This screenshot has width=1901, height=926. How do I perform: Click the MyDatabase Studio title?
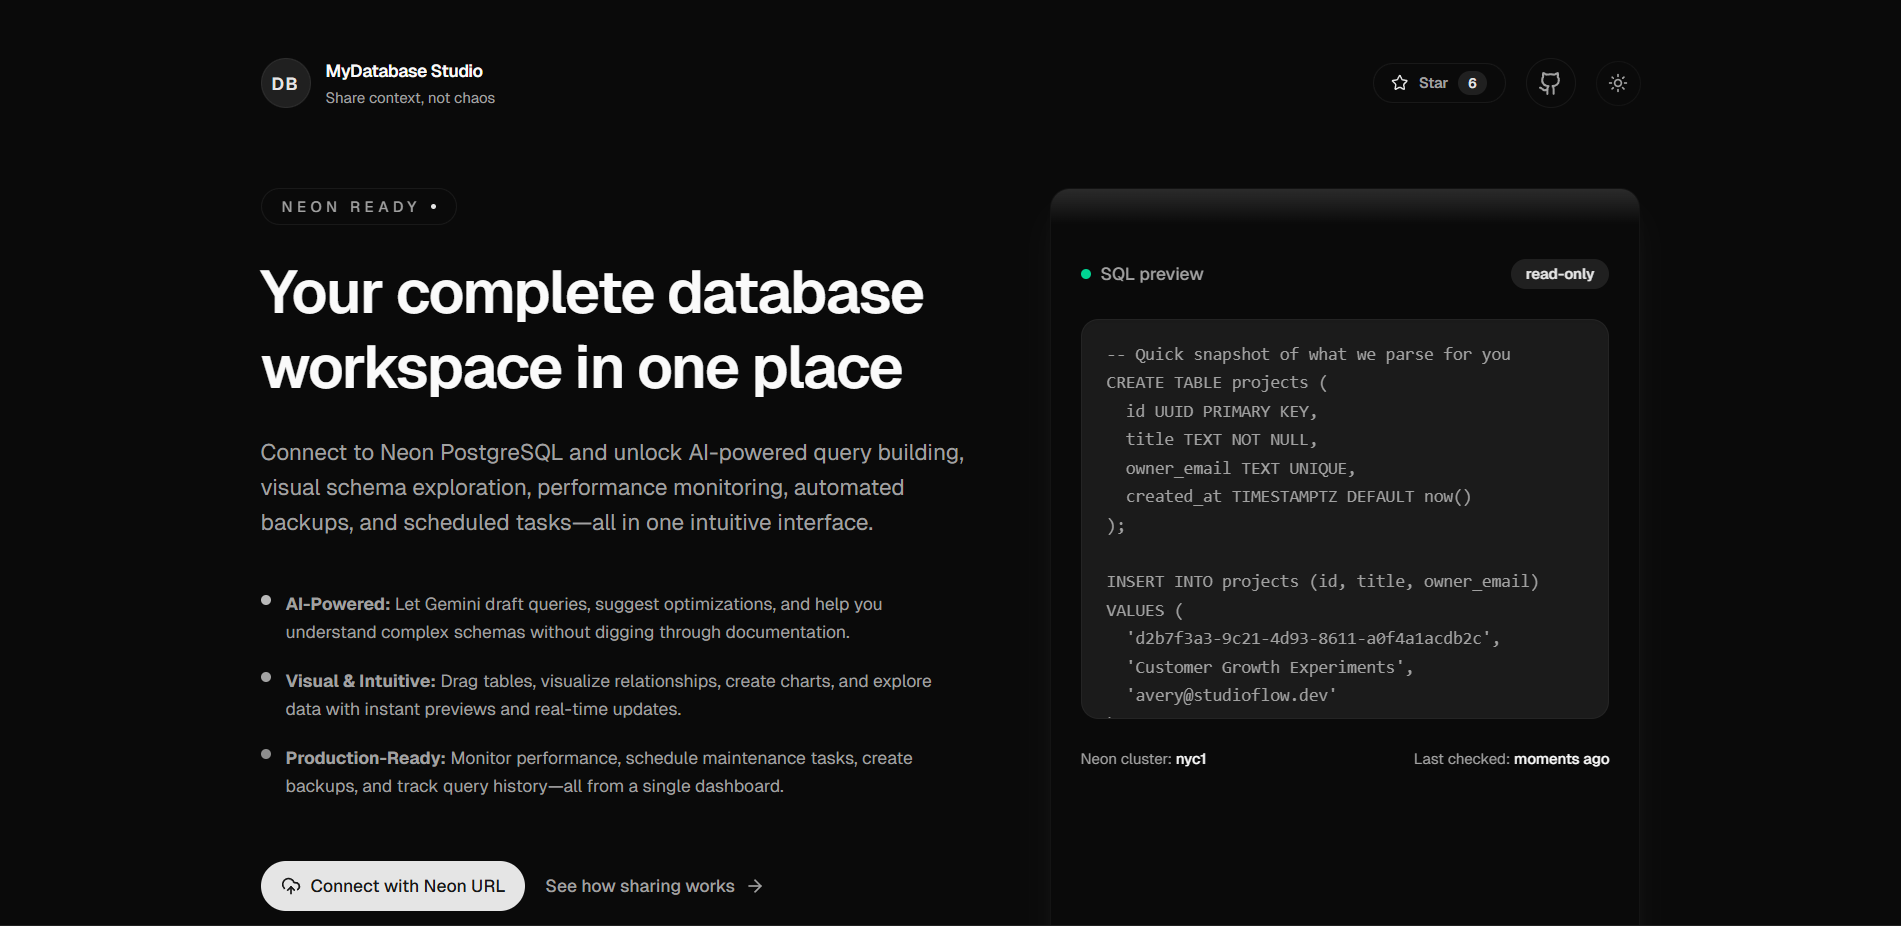click(404, 71)
